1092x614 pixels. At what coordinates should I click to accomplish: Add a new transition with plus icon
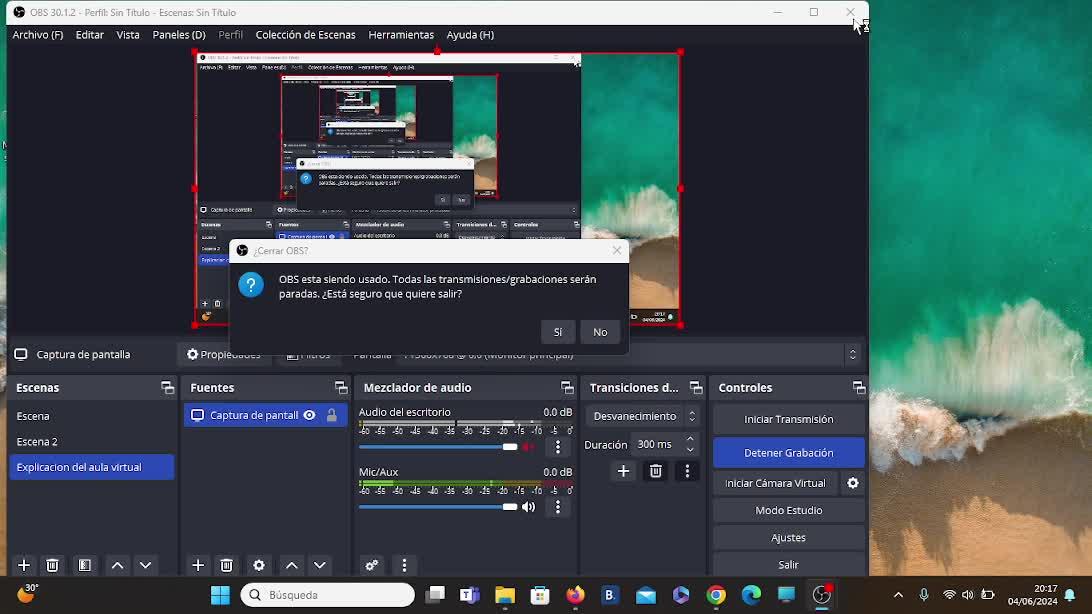(623, 471)
